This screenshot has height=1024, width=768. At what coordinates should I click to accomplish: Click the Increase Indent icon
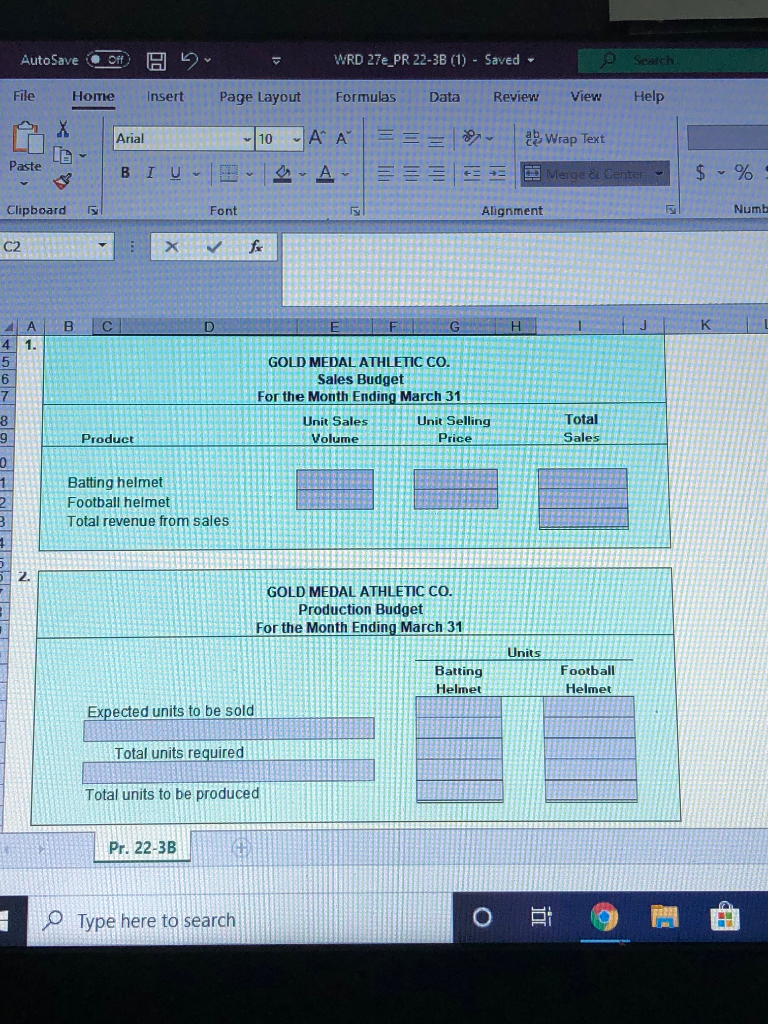click(497, 173)
